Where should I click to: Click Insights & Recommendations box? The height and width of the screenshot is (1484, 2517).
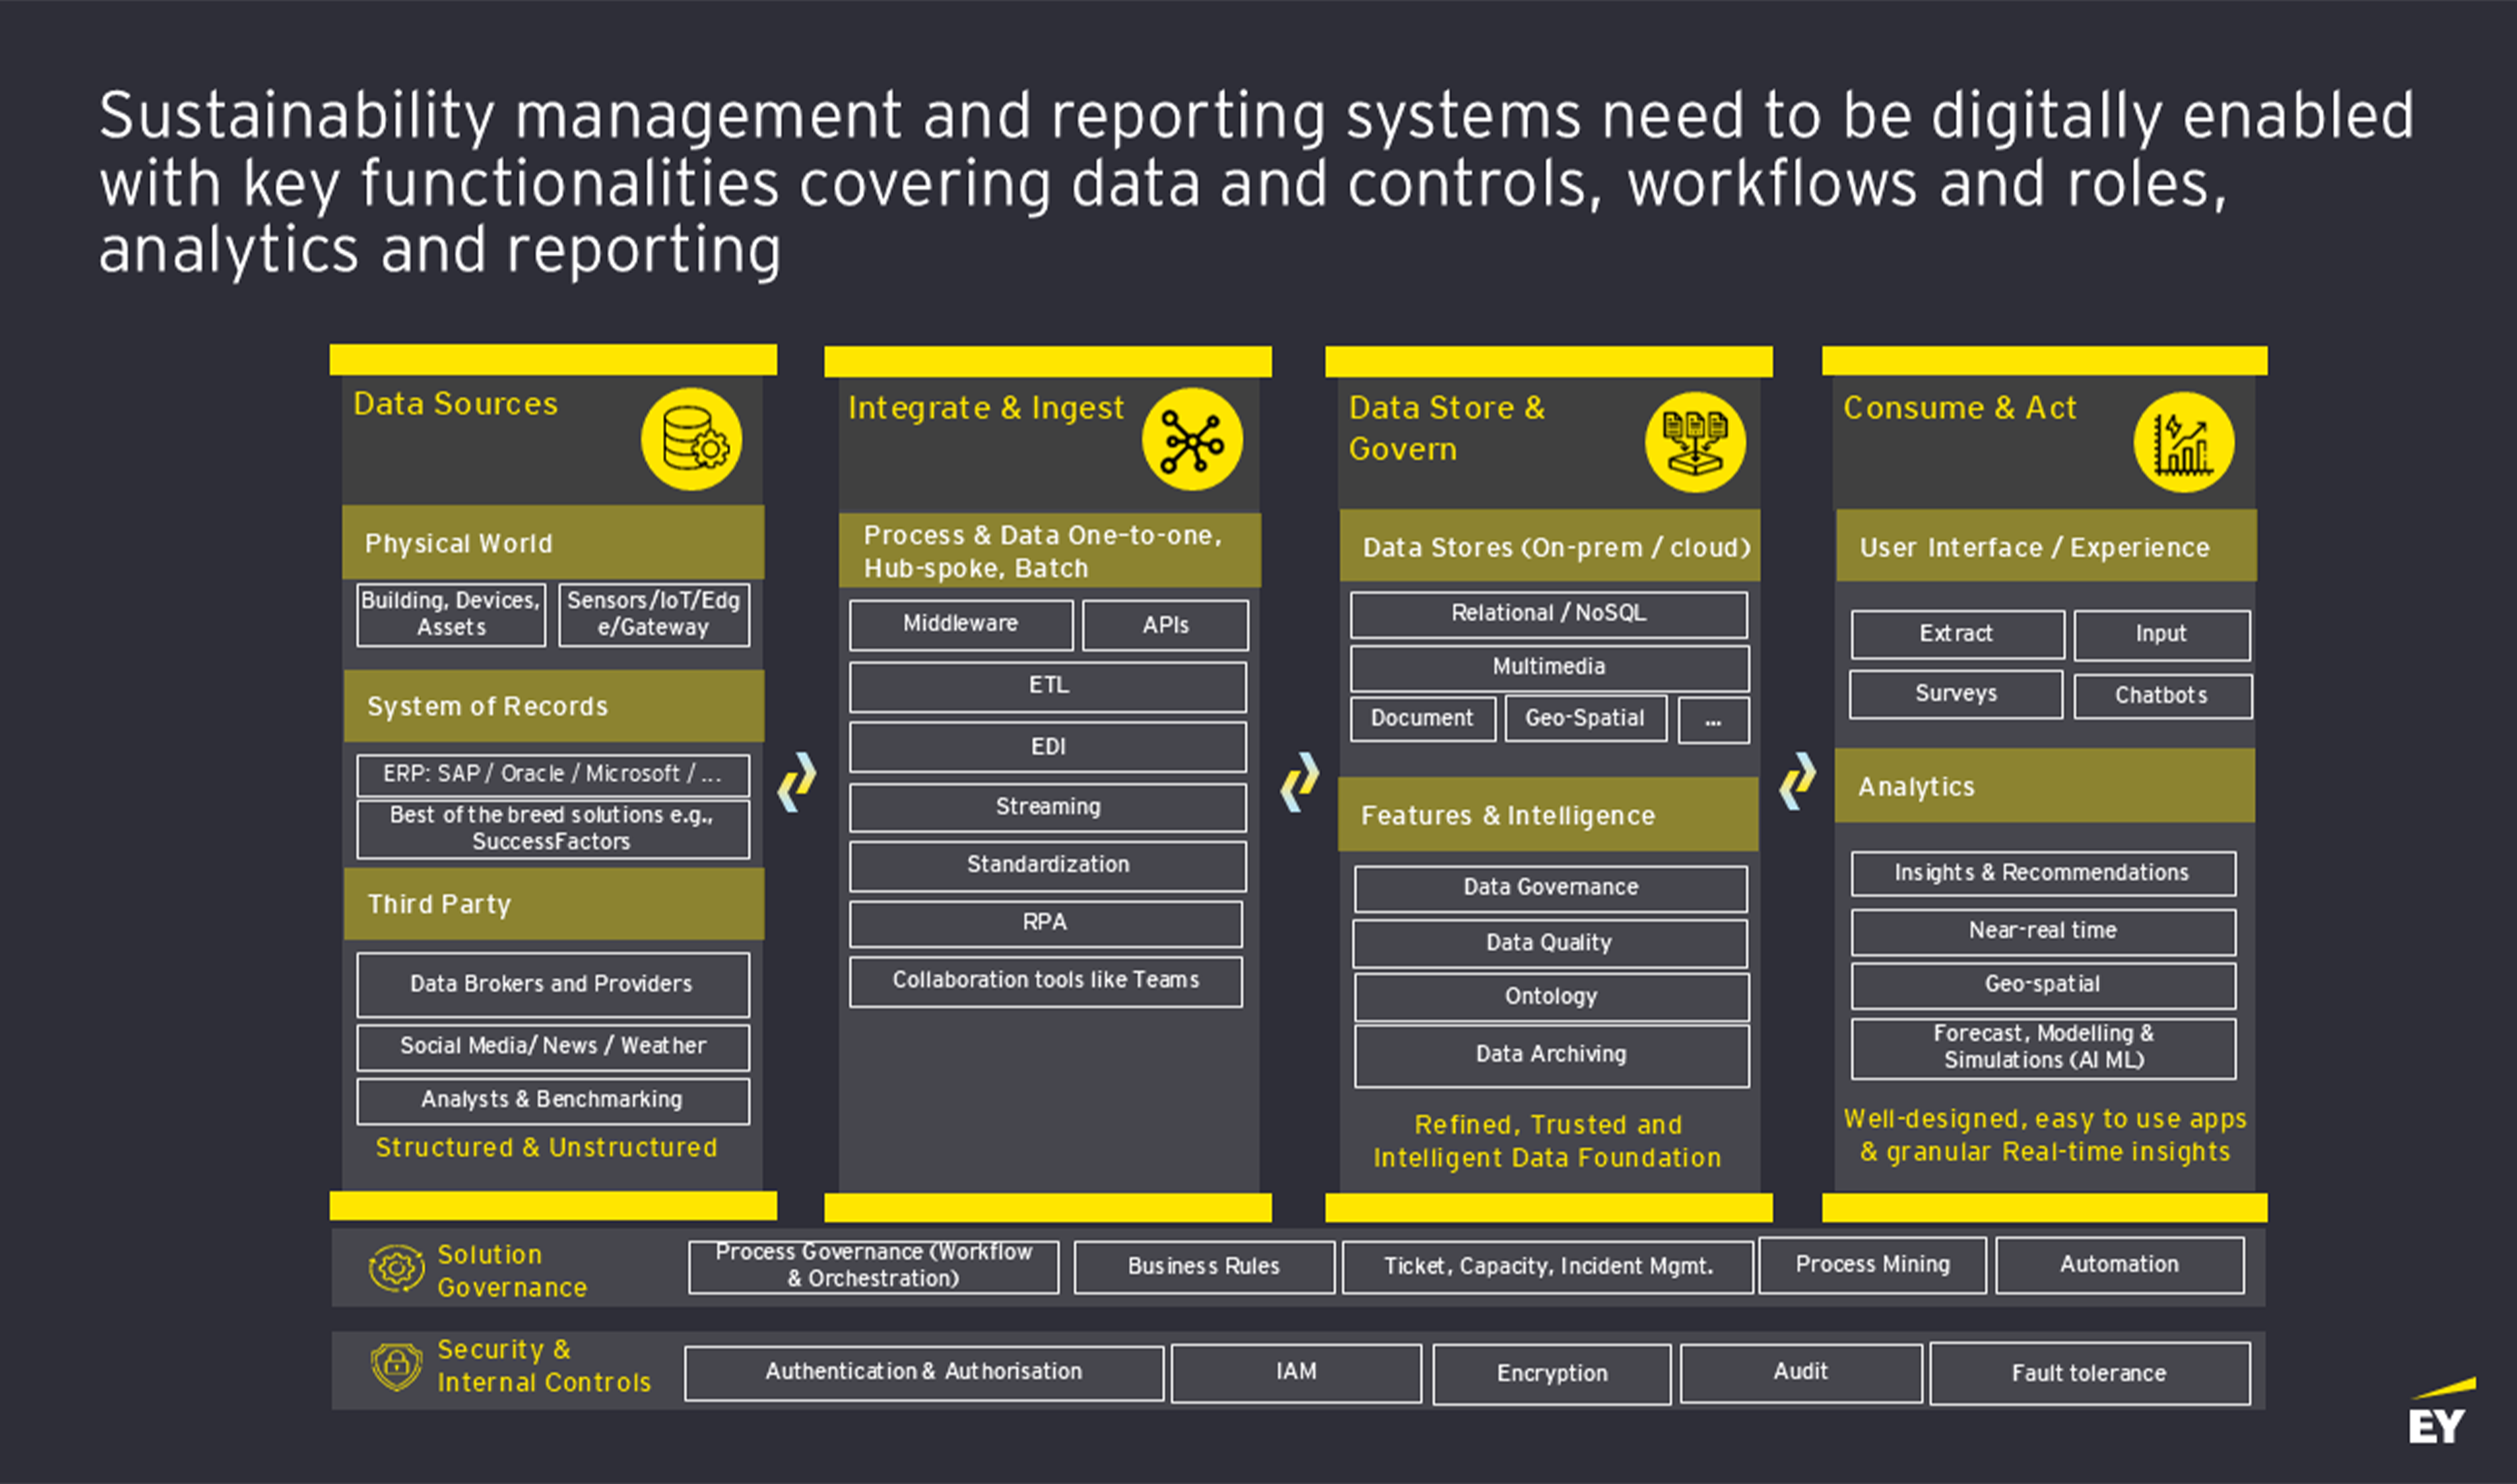2042,873
